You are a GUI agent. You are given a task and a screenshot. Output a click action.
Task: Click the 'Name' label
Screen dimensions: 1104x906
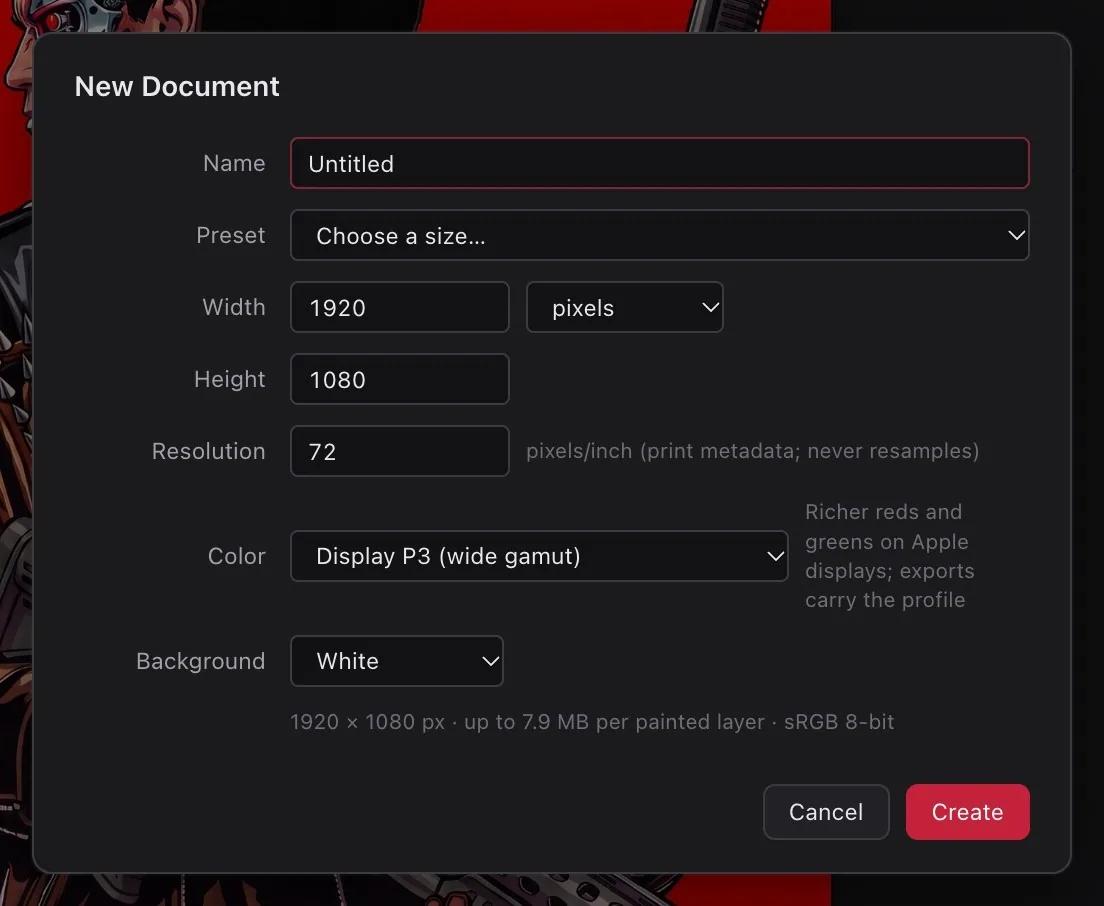click(x=234, y=163)
